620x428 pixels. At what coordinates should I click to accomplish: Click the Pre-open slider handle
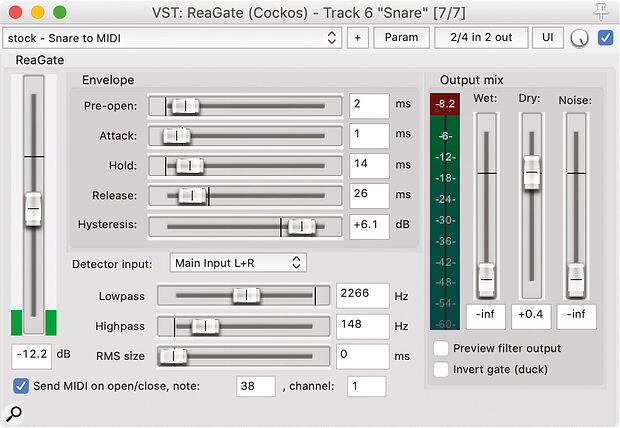185,106
